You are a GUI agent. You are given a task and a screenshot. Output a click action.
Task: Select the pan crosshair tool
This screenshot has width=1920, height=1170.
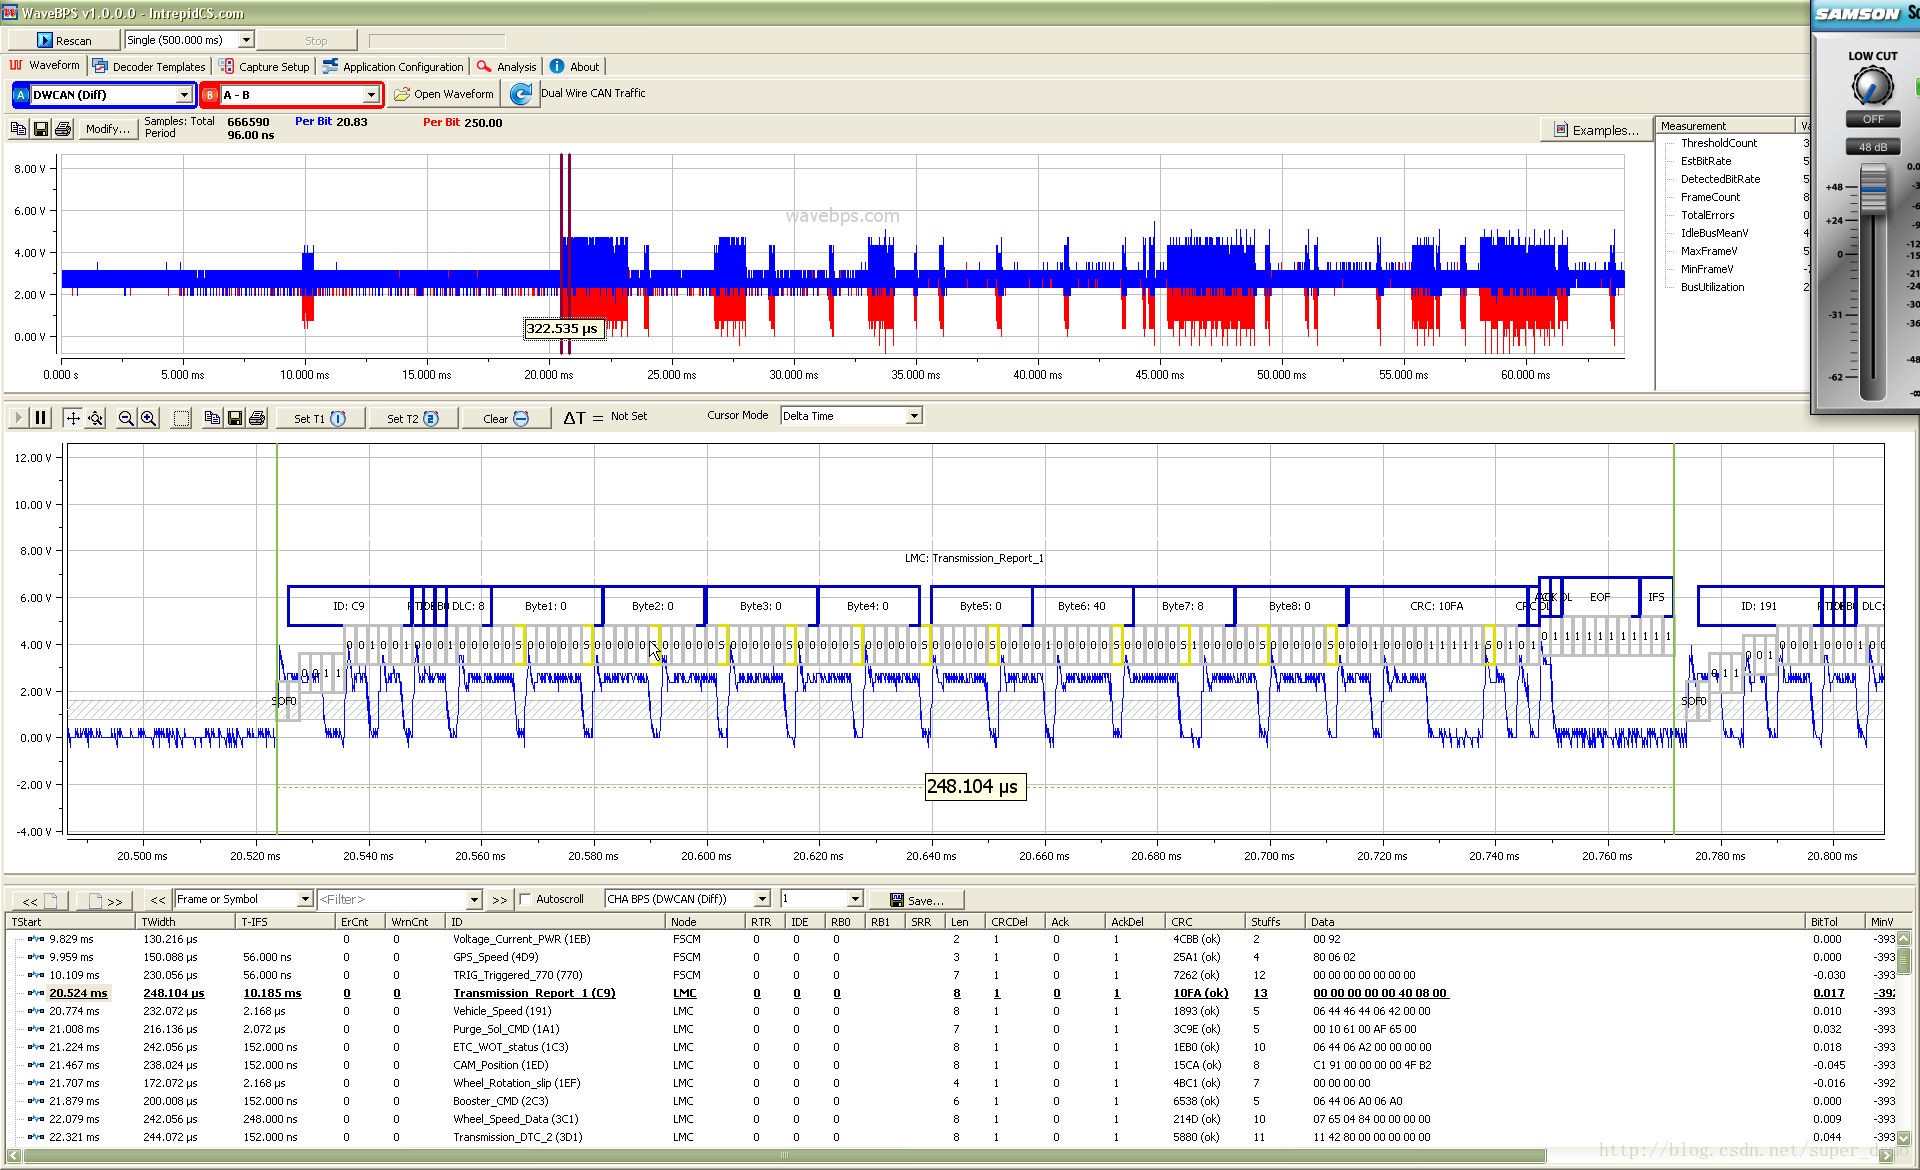pos(73,418)
